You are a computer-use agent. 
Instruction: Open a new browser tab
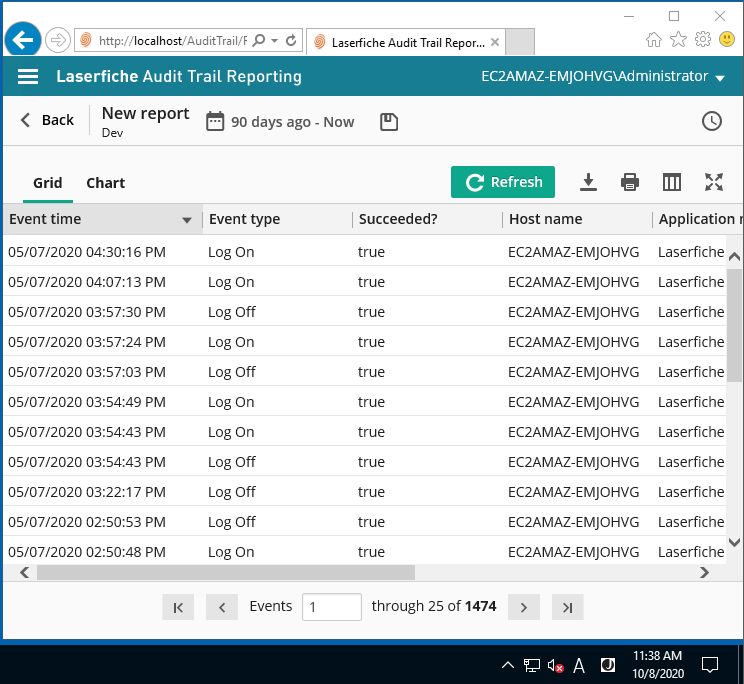(520, 42)
